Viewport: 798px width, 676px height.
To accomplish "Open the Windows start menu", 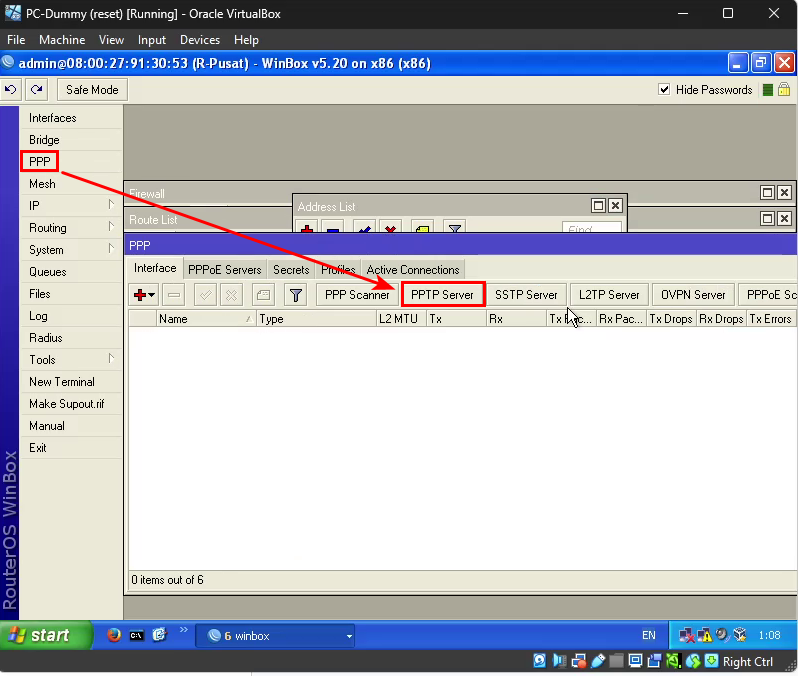I will [x=47, y=635].
